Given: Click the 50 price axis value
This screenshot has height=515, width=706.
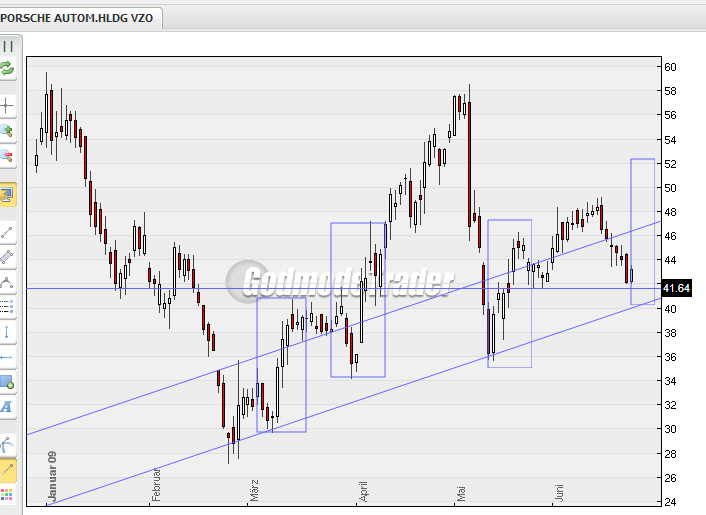Looking at the screenshot, I should [670, 188].
